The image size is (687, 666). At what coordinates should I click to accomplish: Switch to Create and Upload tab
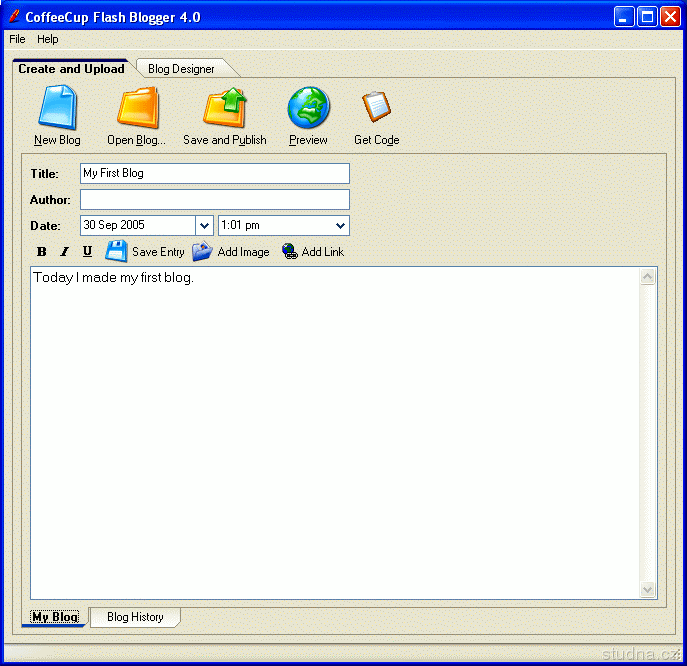pos(71,69)
